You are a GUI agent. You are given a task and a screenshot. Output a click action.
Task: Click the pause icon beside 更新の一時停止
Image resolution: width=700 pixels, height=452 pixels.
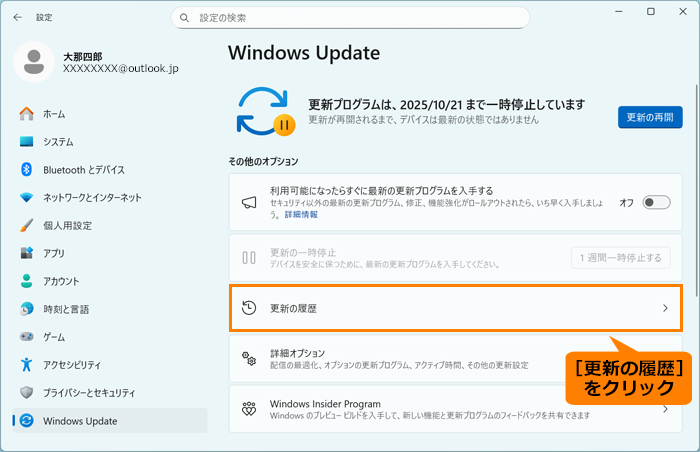pyautogui.click(x=249, y=258)
